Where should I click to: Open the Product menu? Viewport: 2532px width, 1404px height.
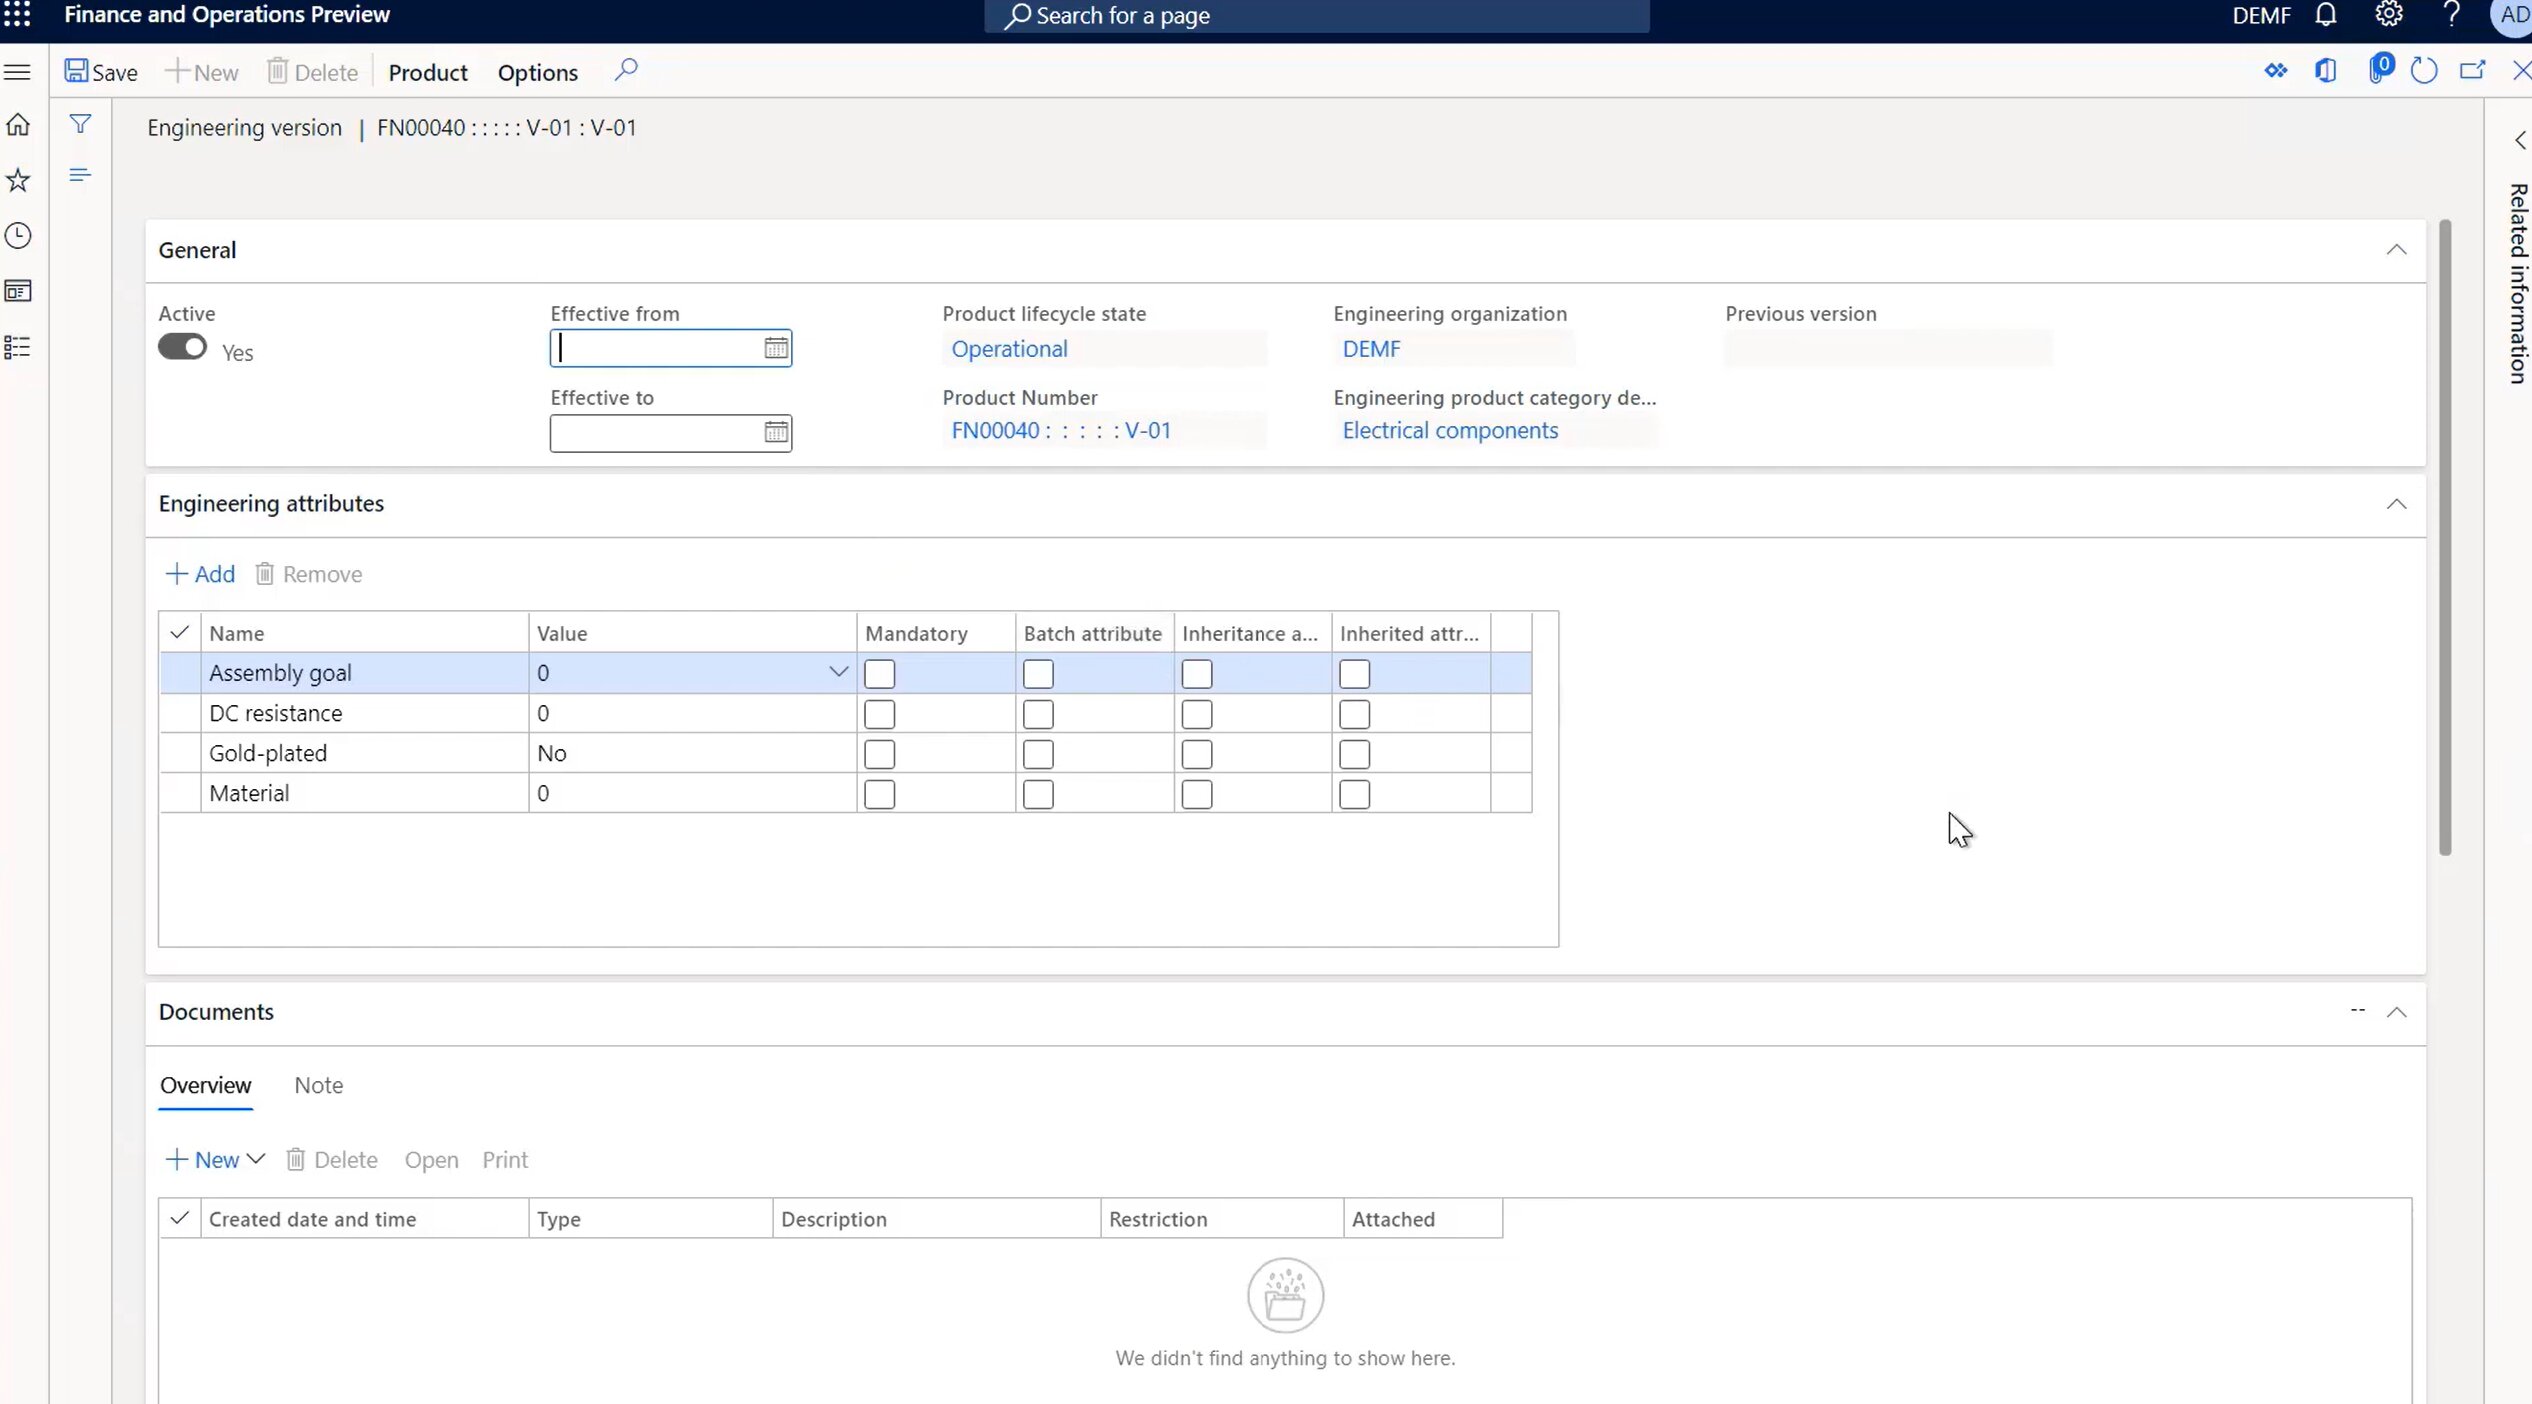[427, 72]
